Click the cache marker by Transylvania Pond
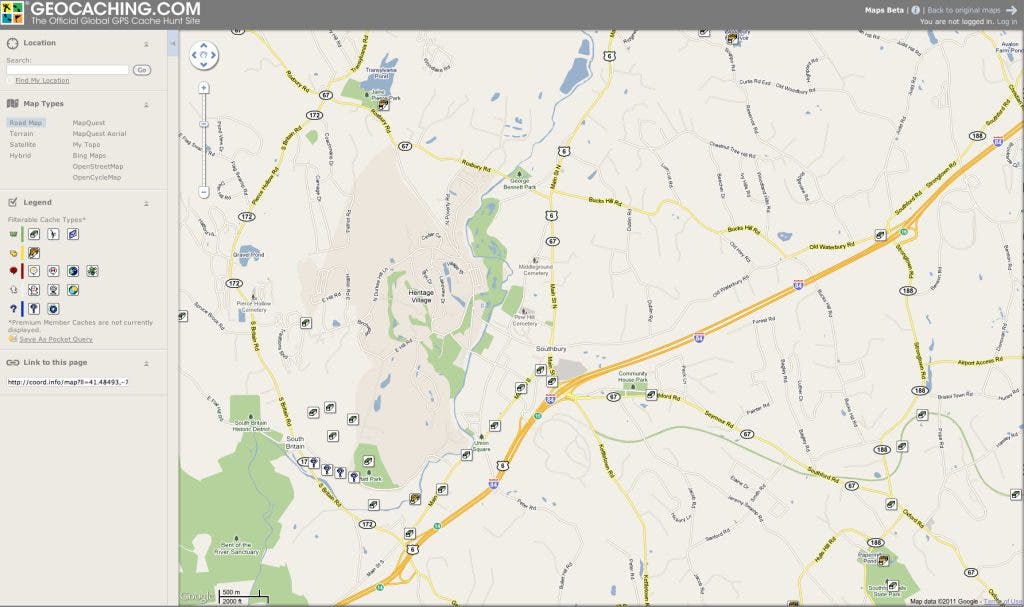1024x607 pixels. pyautogui.click(x=383, y=104)
